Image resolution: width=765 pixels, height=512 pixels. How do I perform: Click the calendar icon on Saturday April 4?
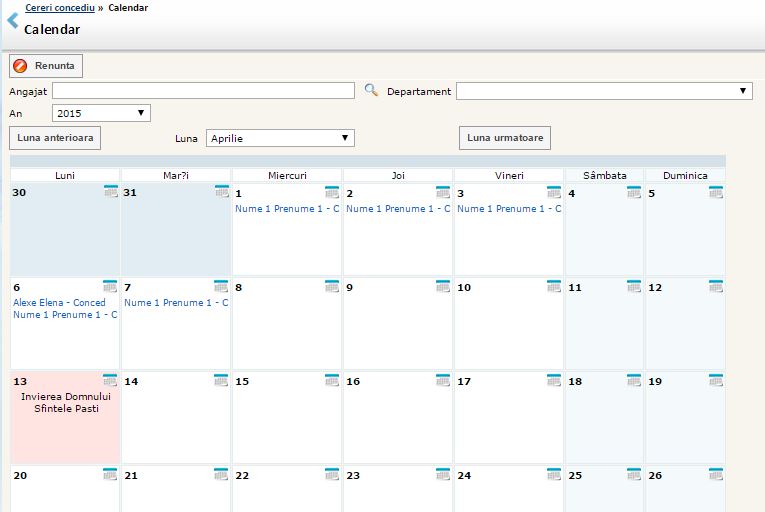(634, 192)
